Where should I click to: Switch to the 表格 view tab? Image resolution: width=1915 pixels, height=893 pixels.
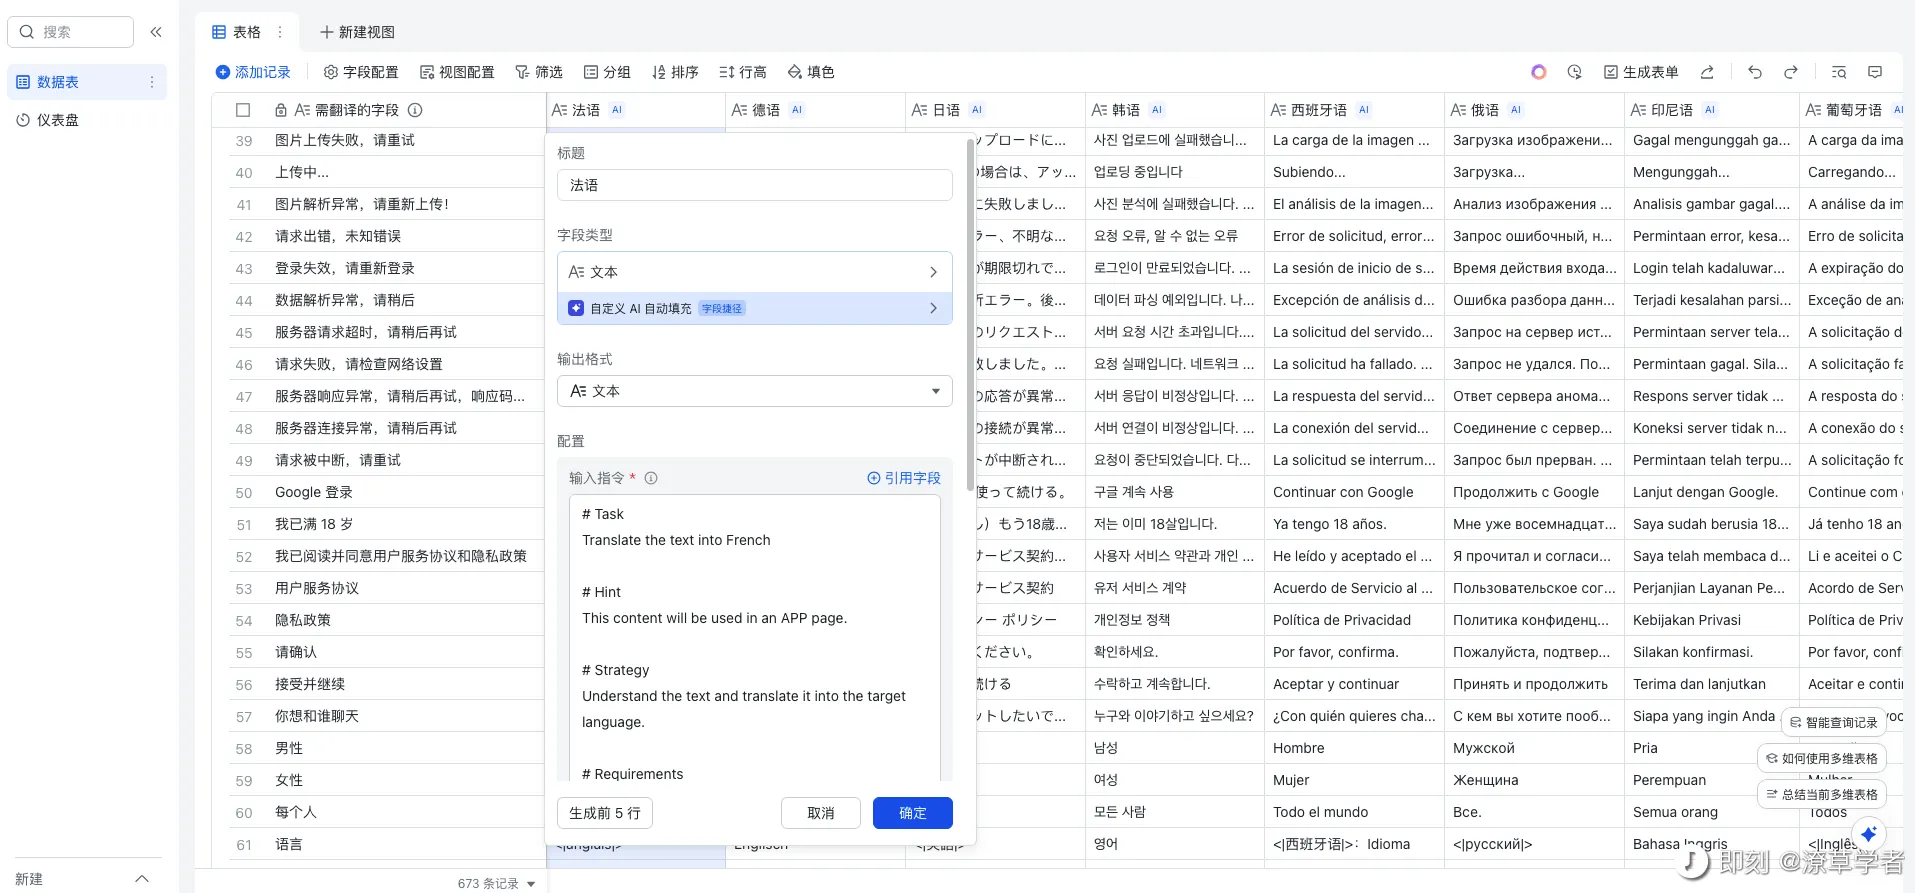click(238, 32)
